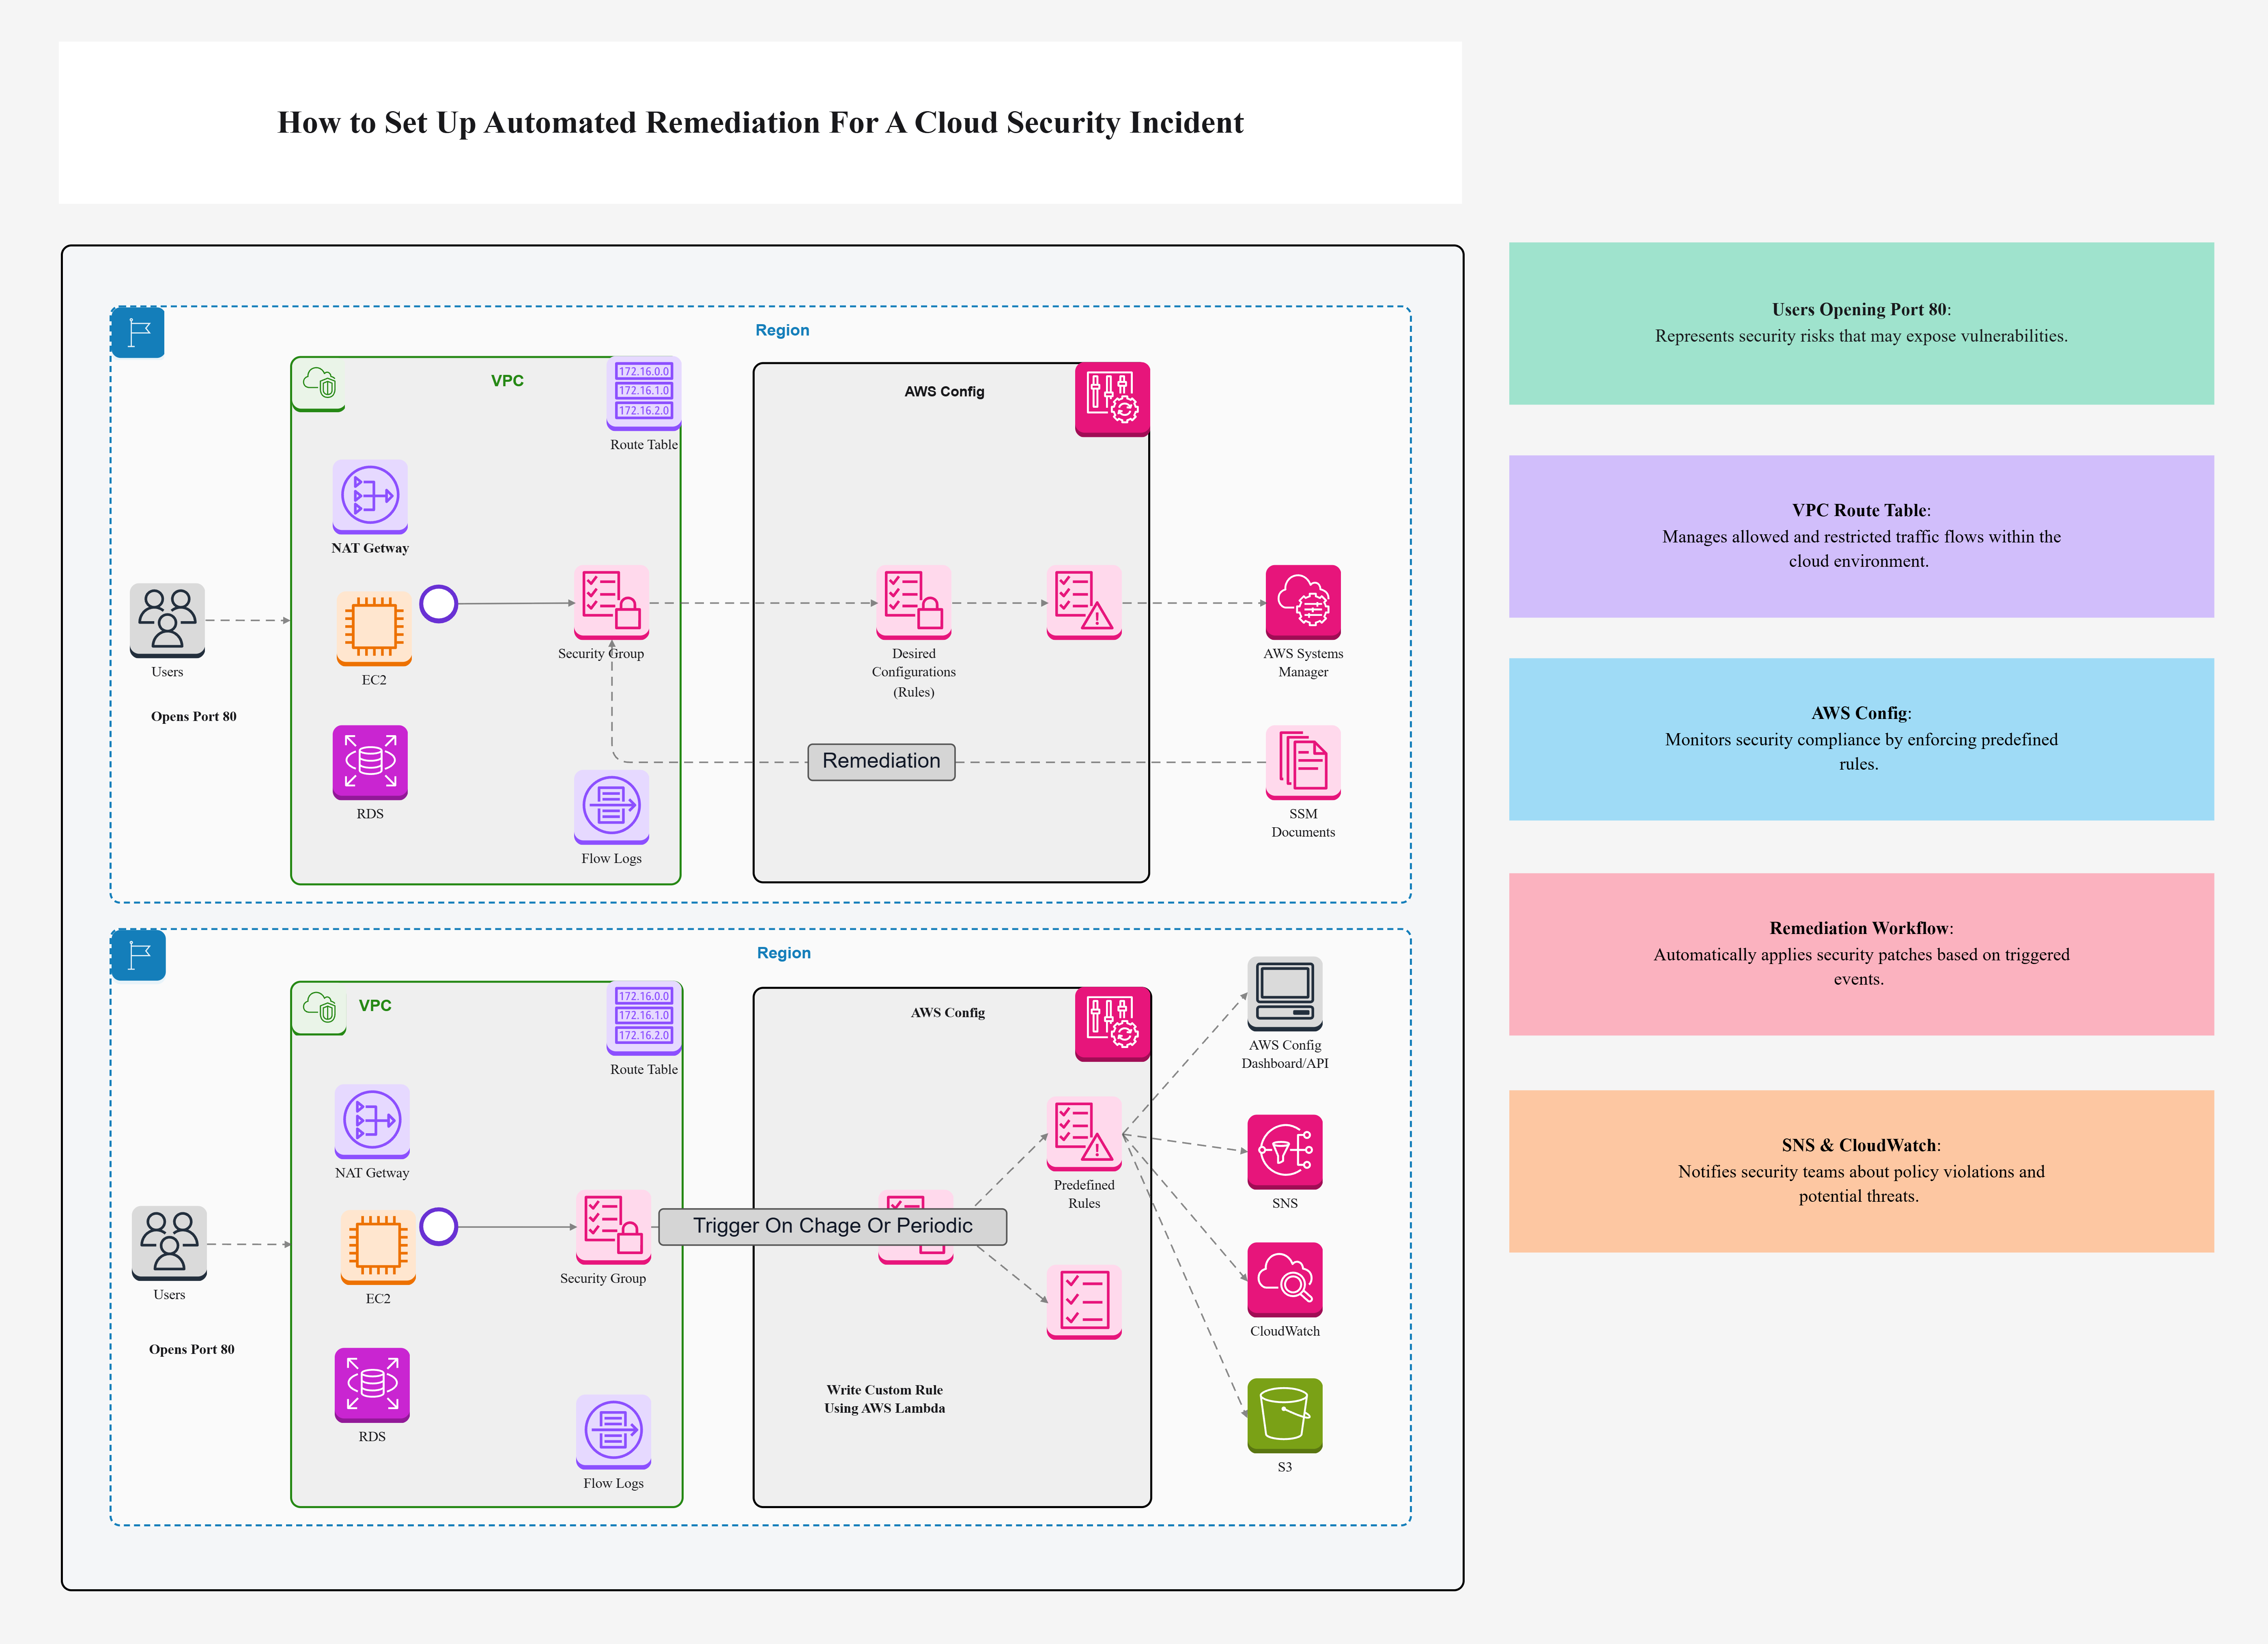
Task: Select the bottom region flag icon
Action: (138, 955)
